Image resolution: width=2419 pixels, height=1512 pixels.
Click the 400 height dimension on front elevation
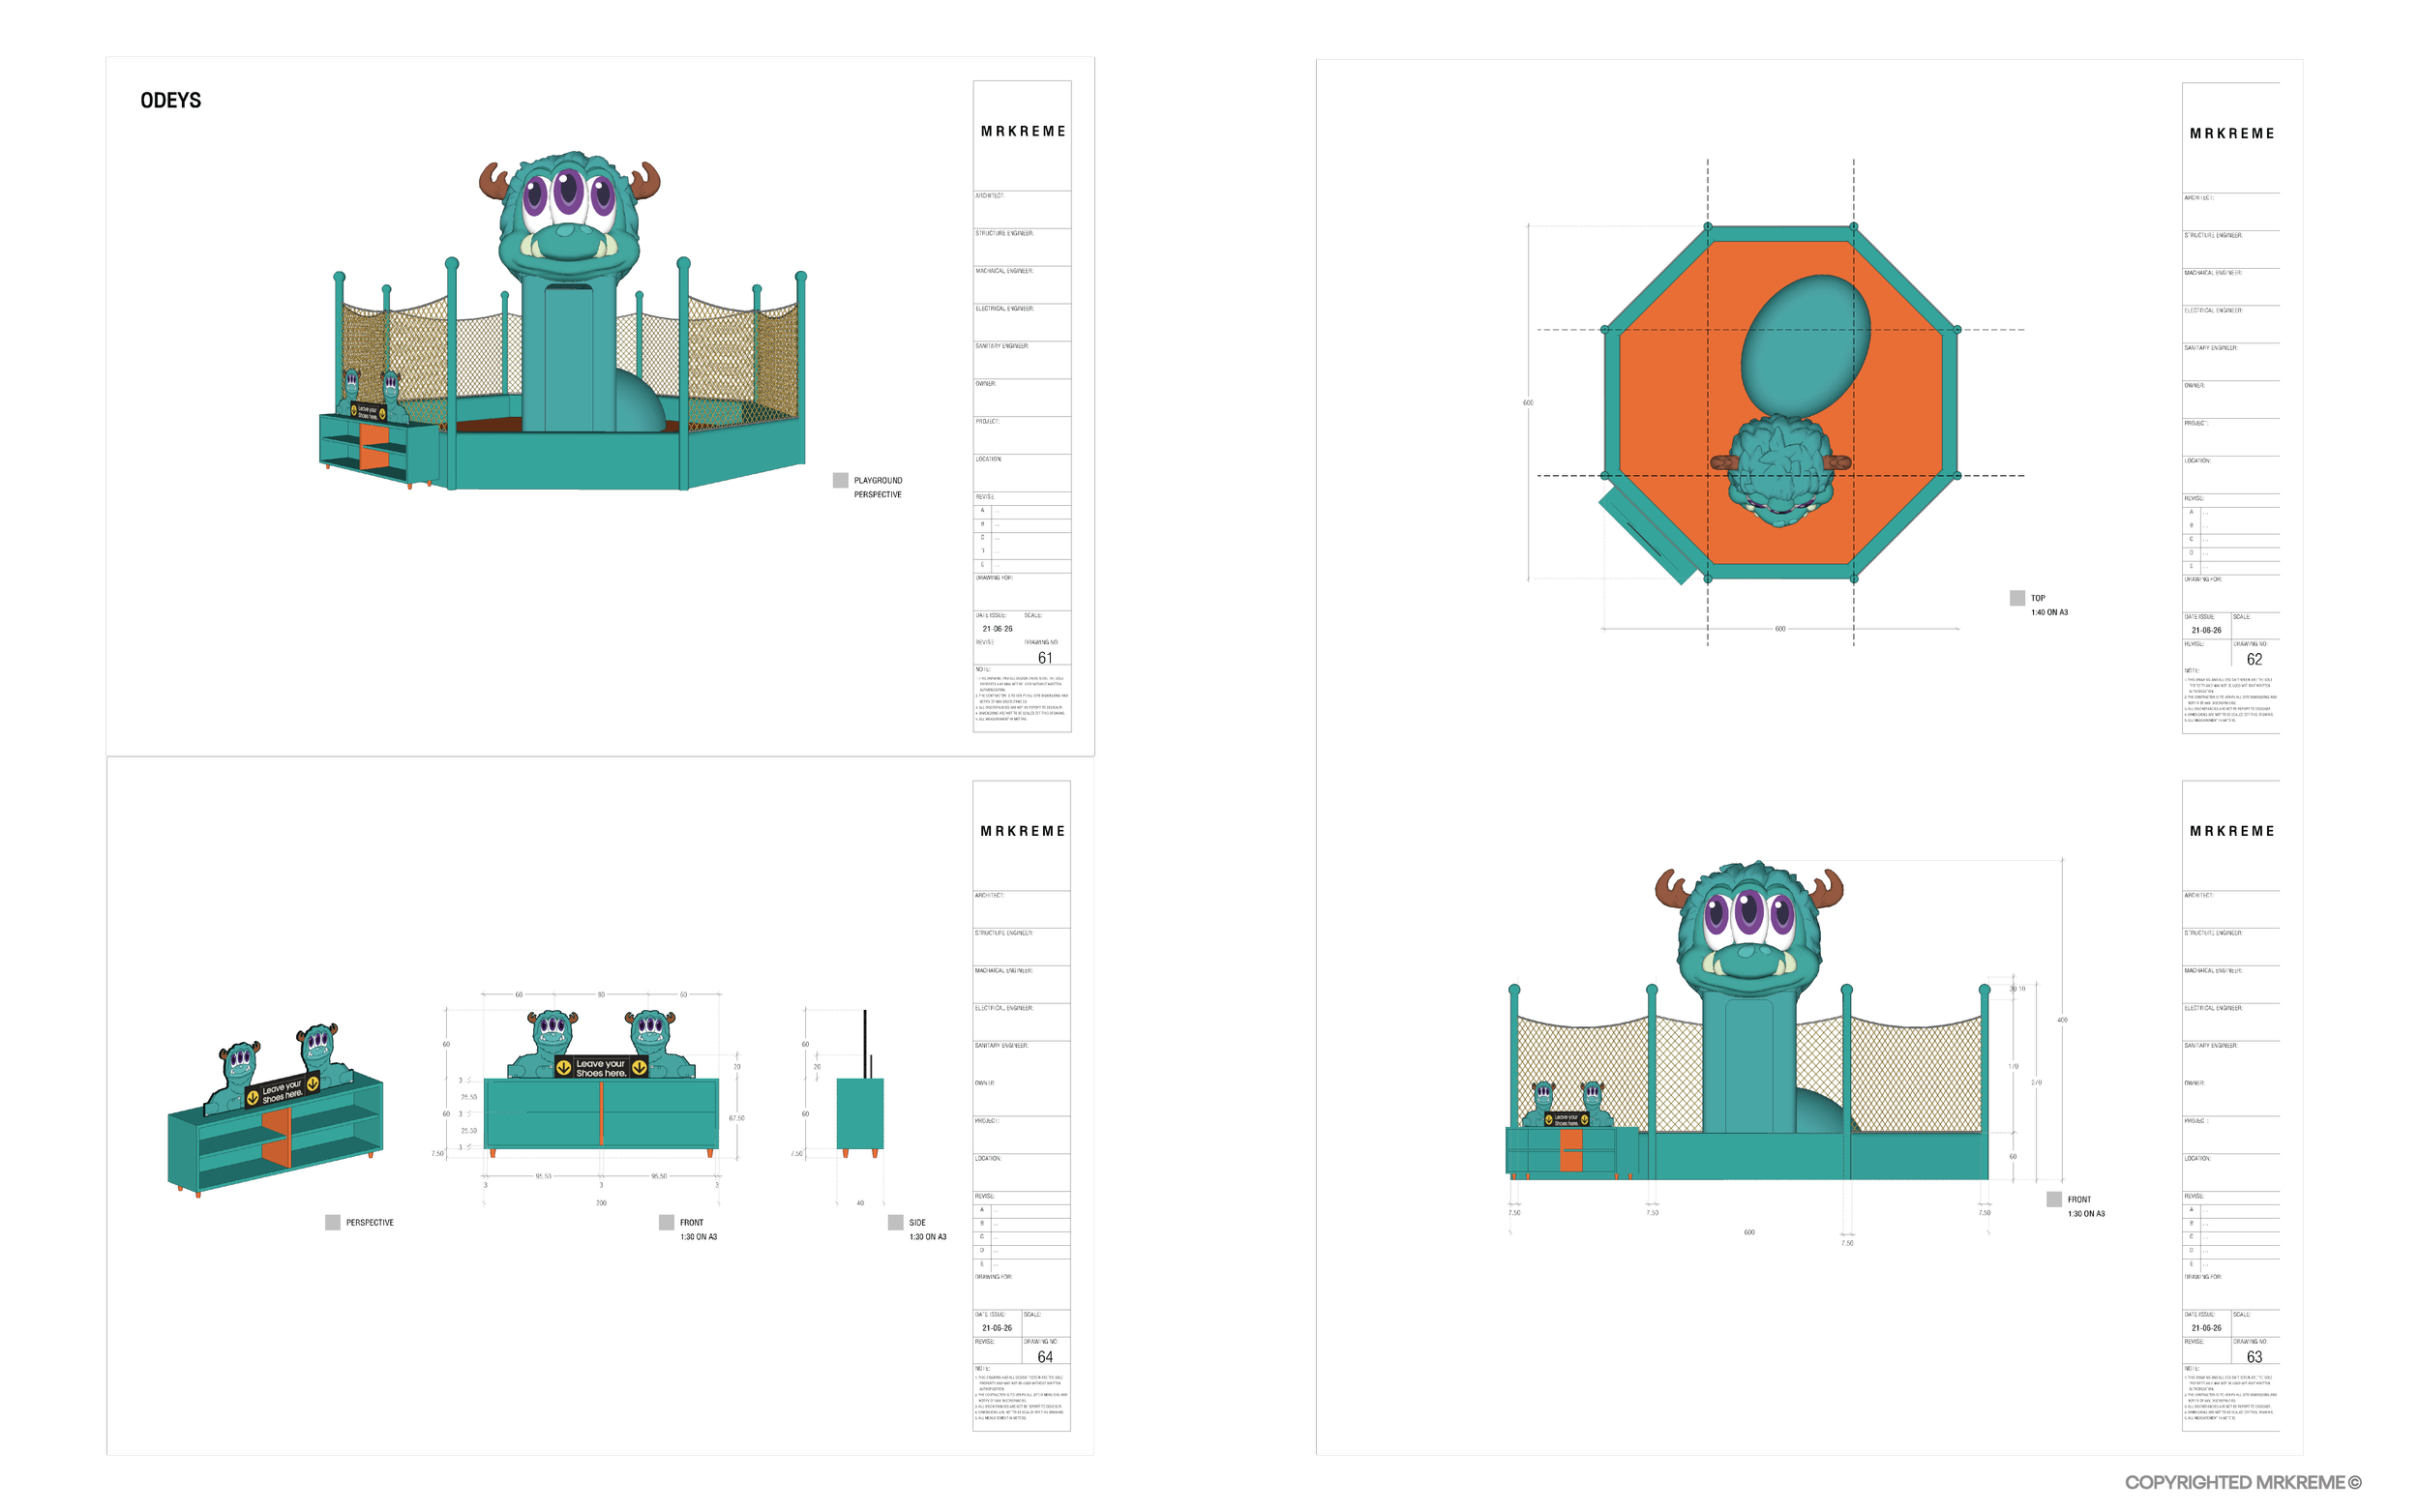click(2062, 1020)
